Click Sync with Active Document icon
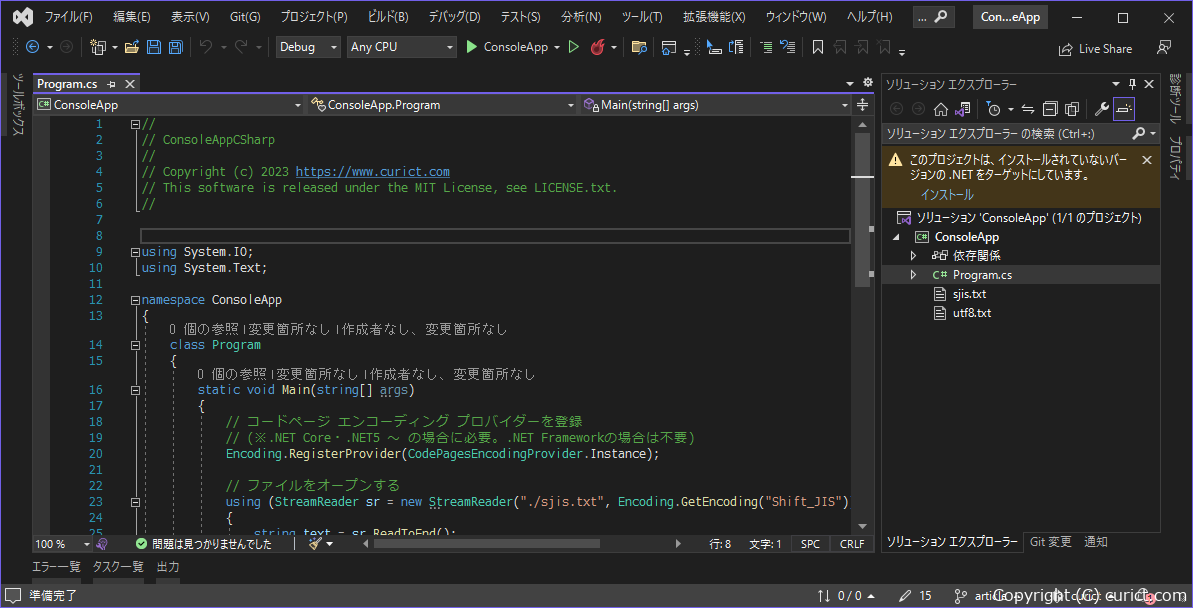This screenshot has width=1193, height=608. pyautogui.click(x=1027, y=109)
